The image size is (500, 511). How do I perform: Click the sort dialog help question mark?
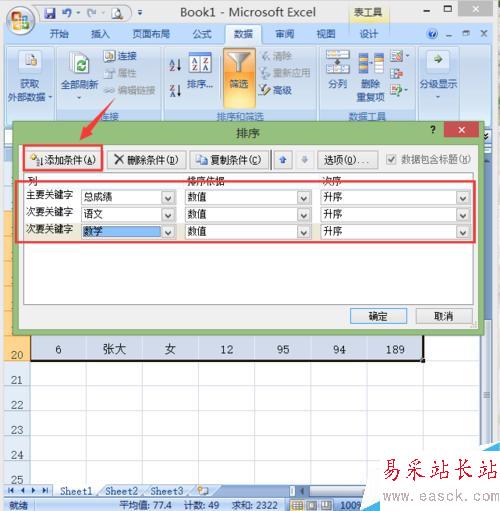click(x=433, y=129)
